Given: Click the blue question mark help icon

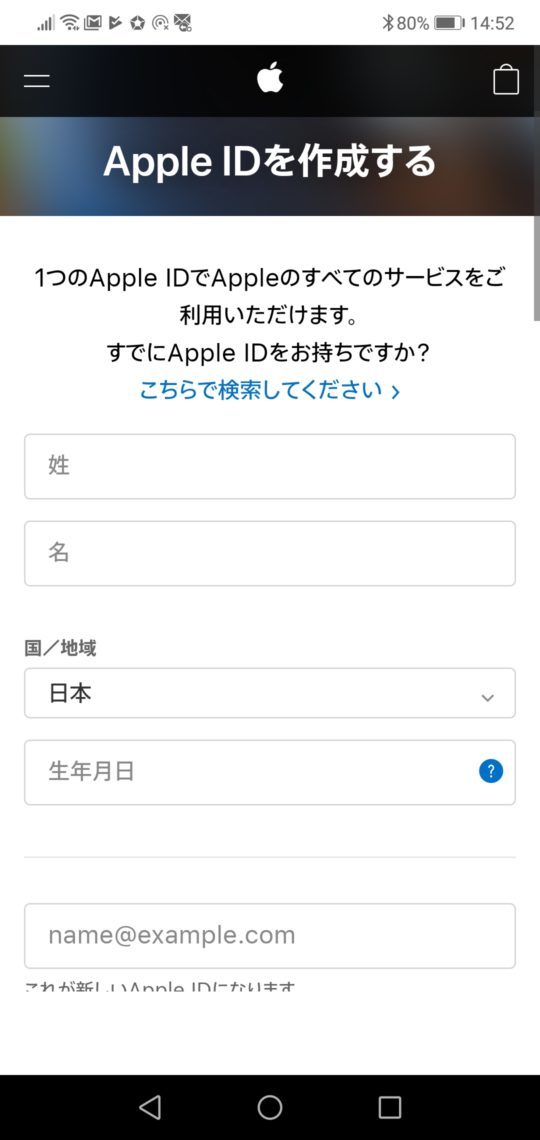Looking at the screenshot, I should pos(491,771).
